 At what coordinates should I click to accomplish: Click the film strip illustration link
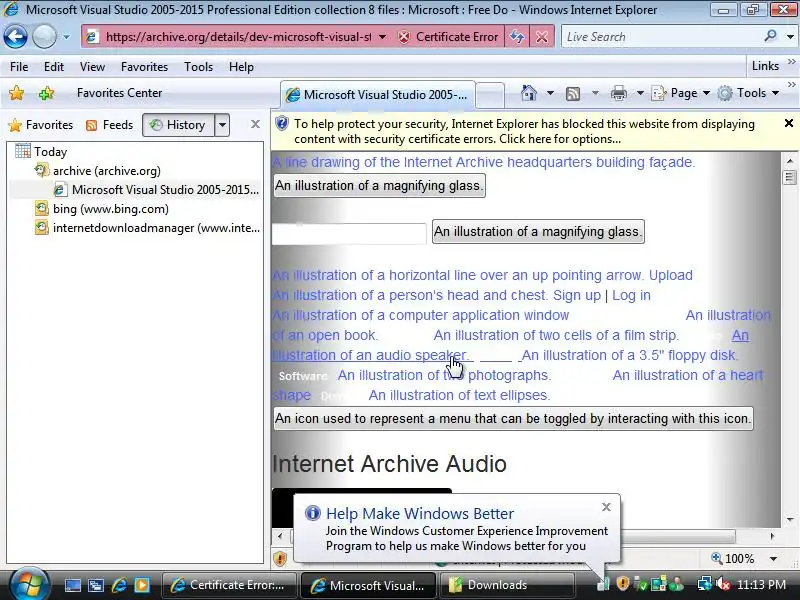pyautogui.click(x=556, y=335)
